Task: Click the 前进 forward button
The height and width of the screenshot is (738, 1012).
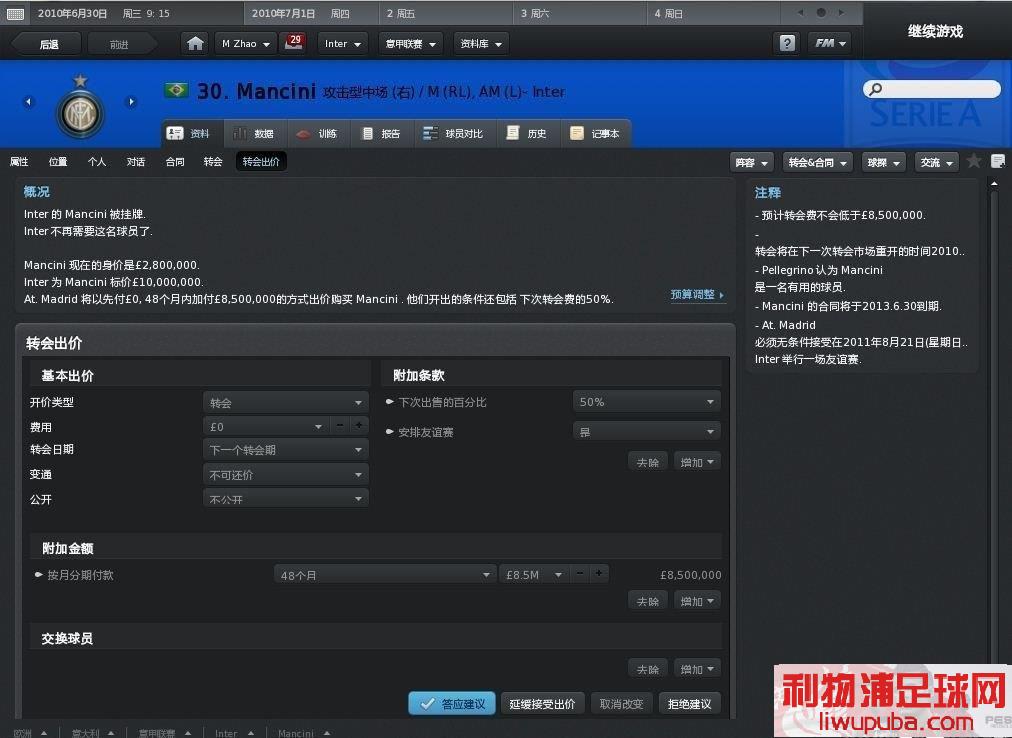Action: click(x=120, y=44)
